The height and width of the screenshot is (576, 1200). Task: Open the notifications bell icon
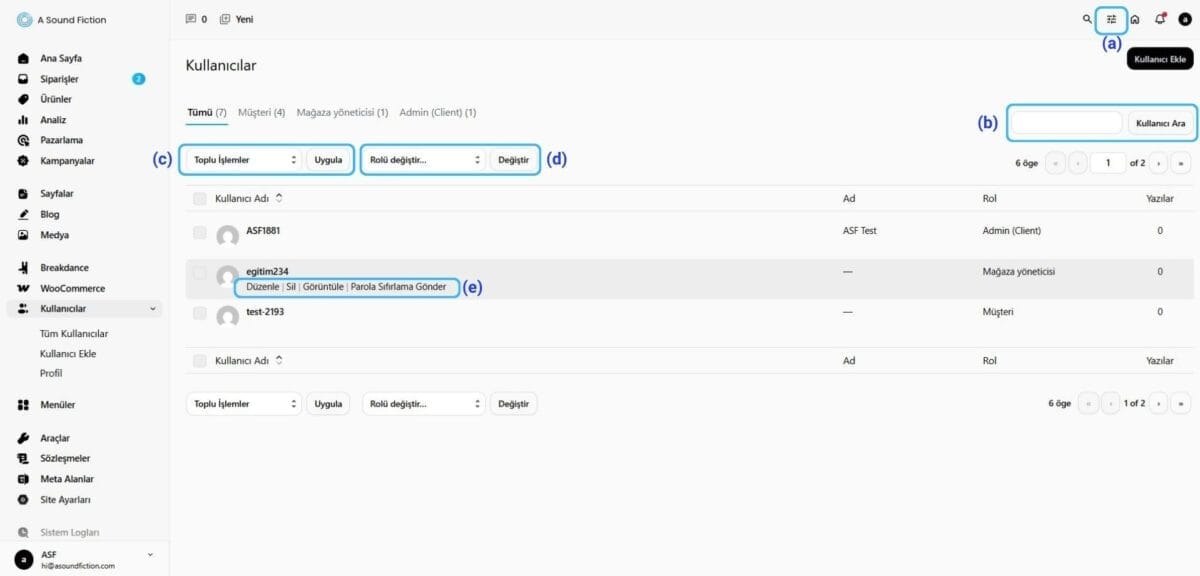click(1160, 19)
